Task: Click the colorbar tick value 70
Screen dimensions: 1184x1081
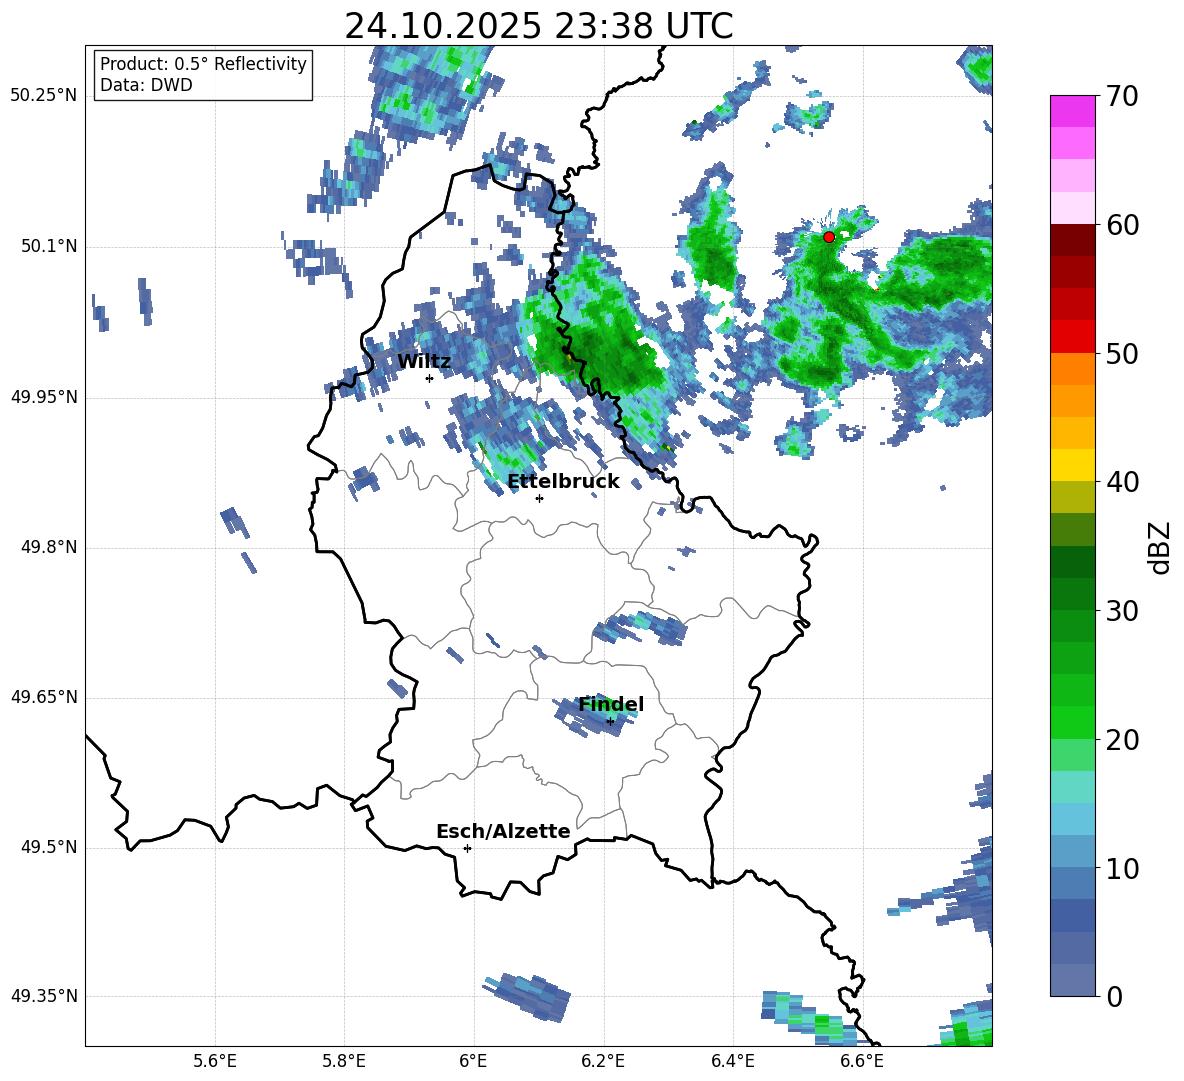Action: coord(1121,97)
